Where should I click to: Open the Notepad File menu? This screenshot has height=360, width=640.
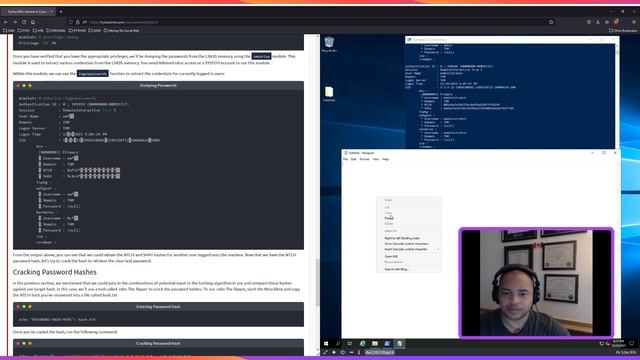345,159
